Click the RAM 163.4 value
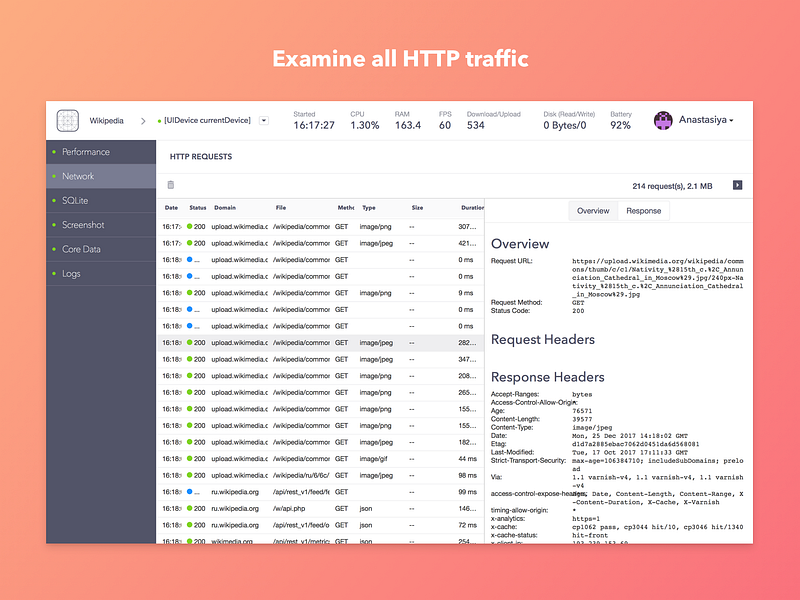 tap(408, 126)
